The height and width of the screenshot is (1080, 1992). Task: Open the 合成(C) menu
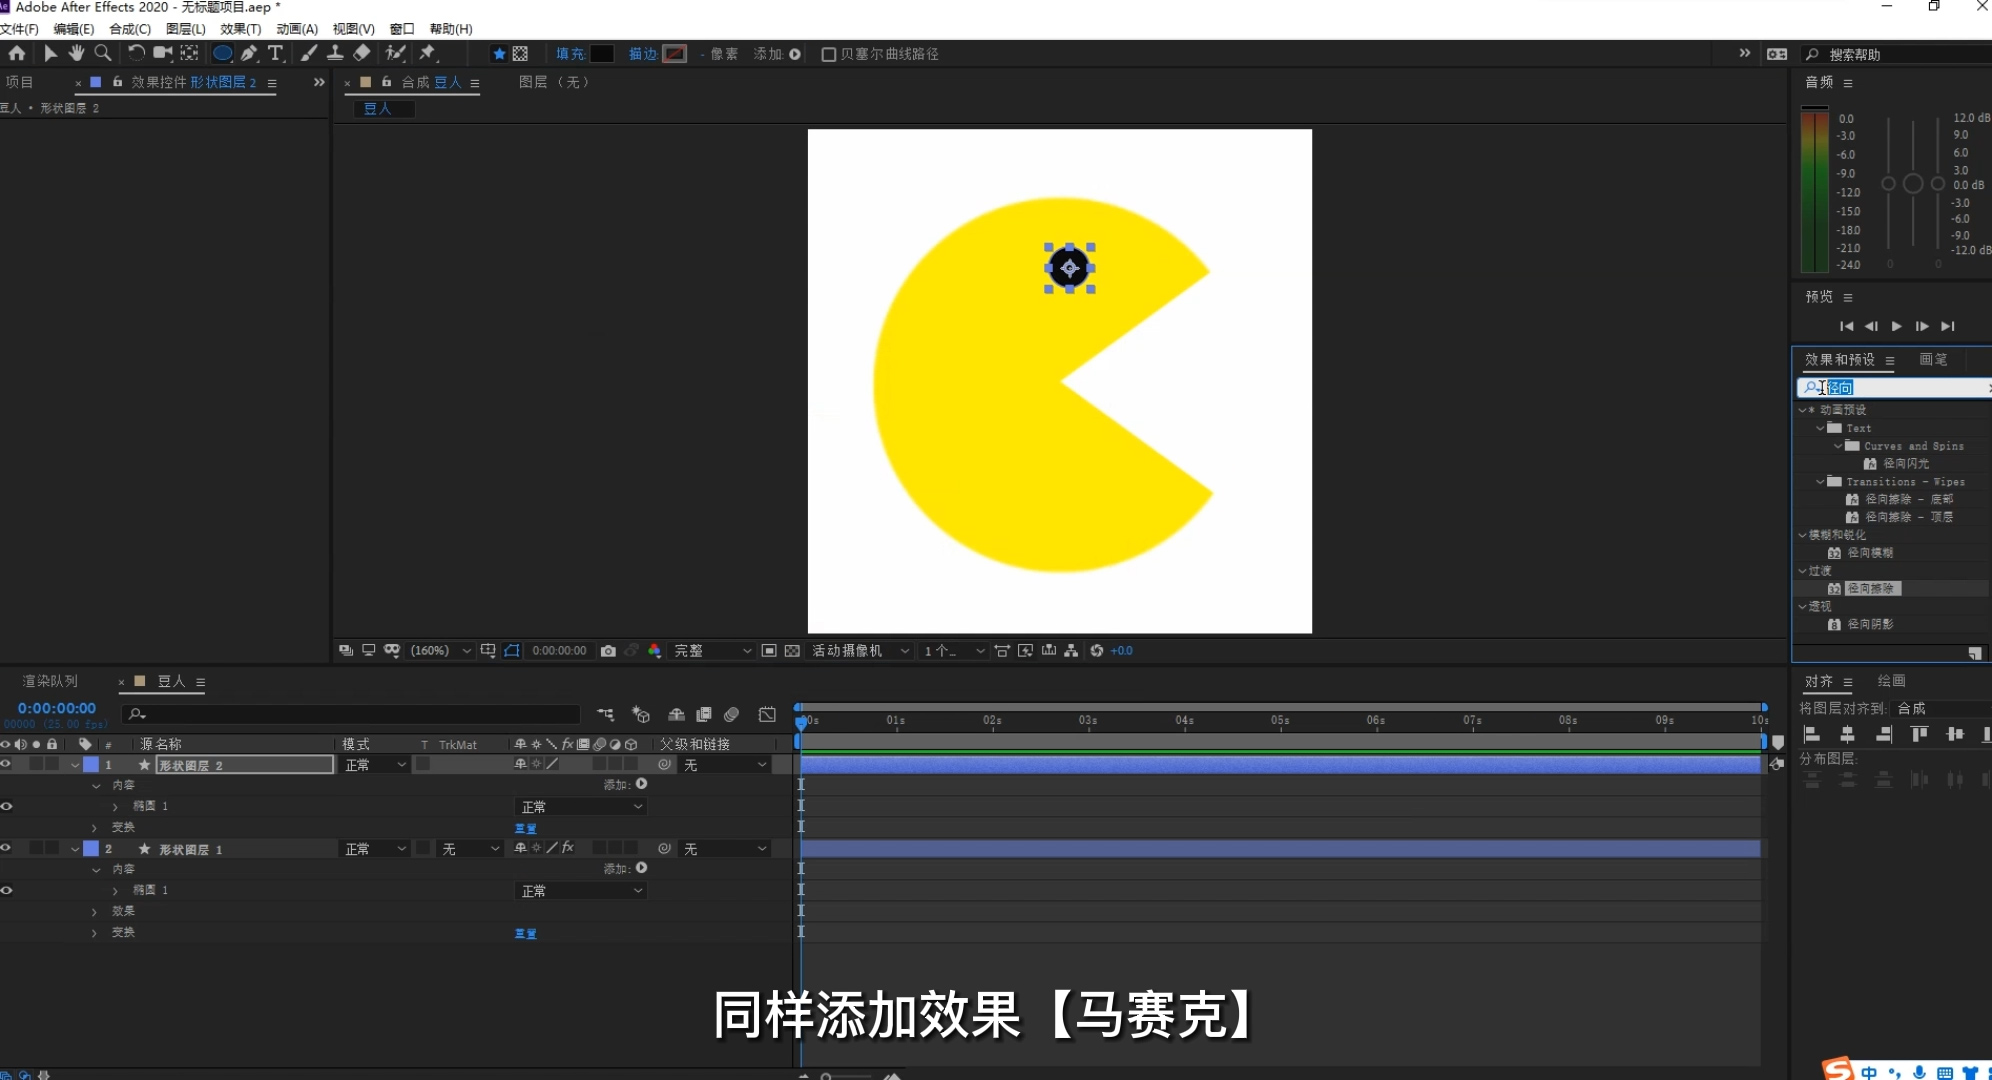click(x=130, y=29)
